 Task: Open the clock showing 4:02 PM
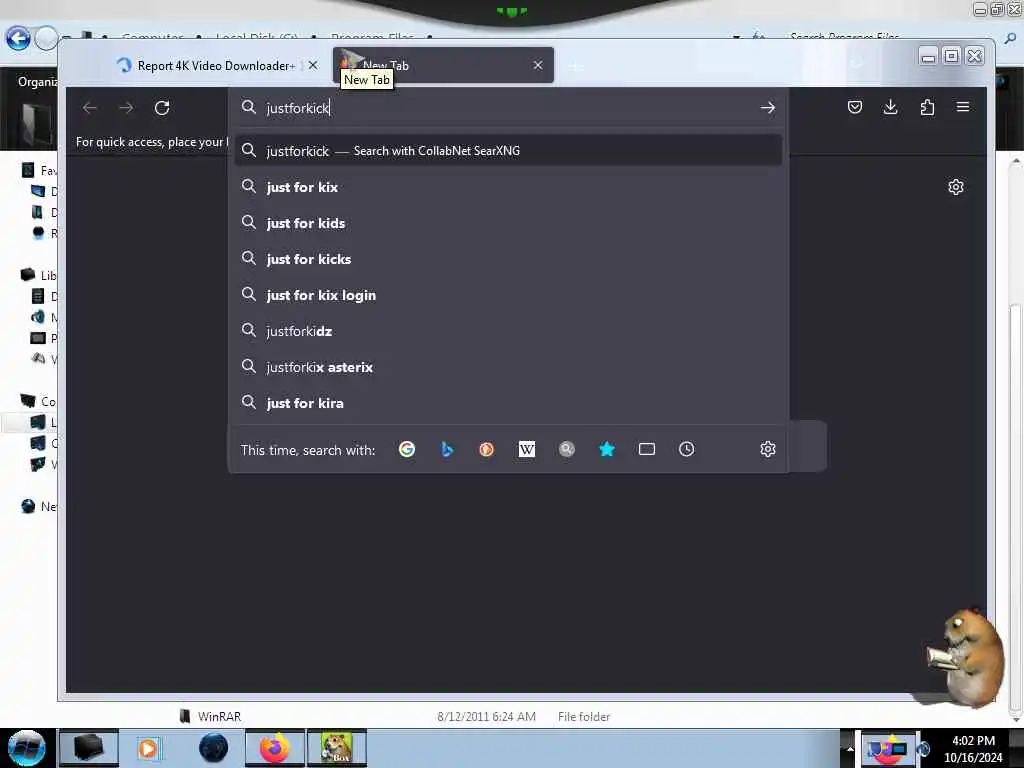[x=973, y=749]
